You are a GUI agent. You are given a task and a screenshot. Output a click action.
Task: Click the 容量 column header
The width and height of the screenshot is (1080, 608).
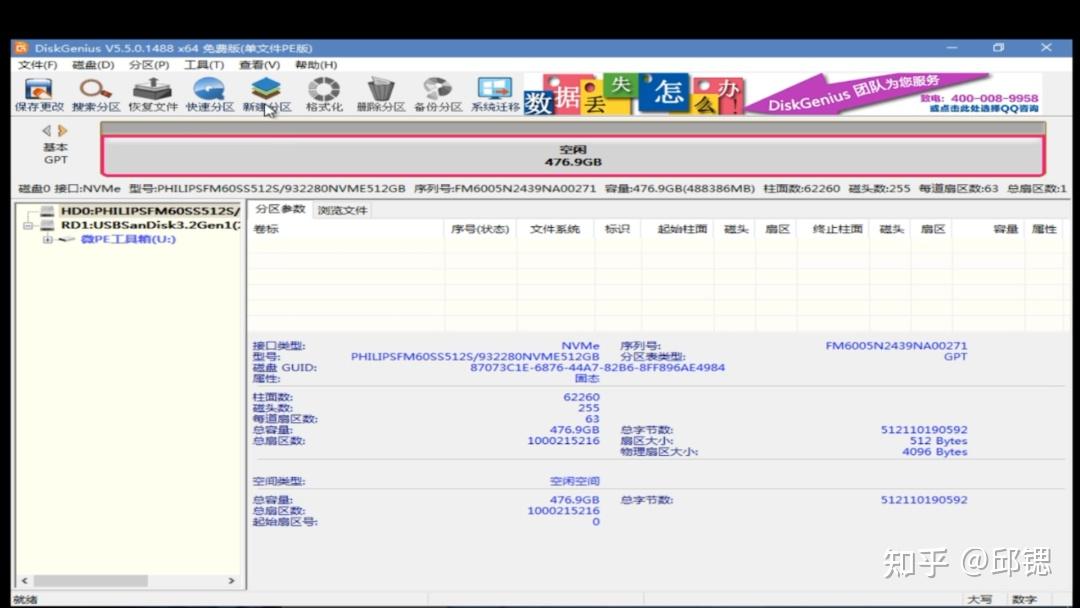989,229
